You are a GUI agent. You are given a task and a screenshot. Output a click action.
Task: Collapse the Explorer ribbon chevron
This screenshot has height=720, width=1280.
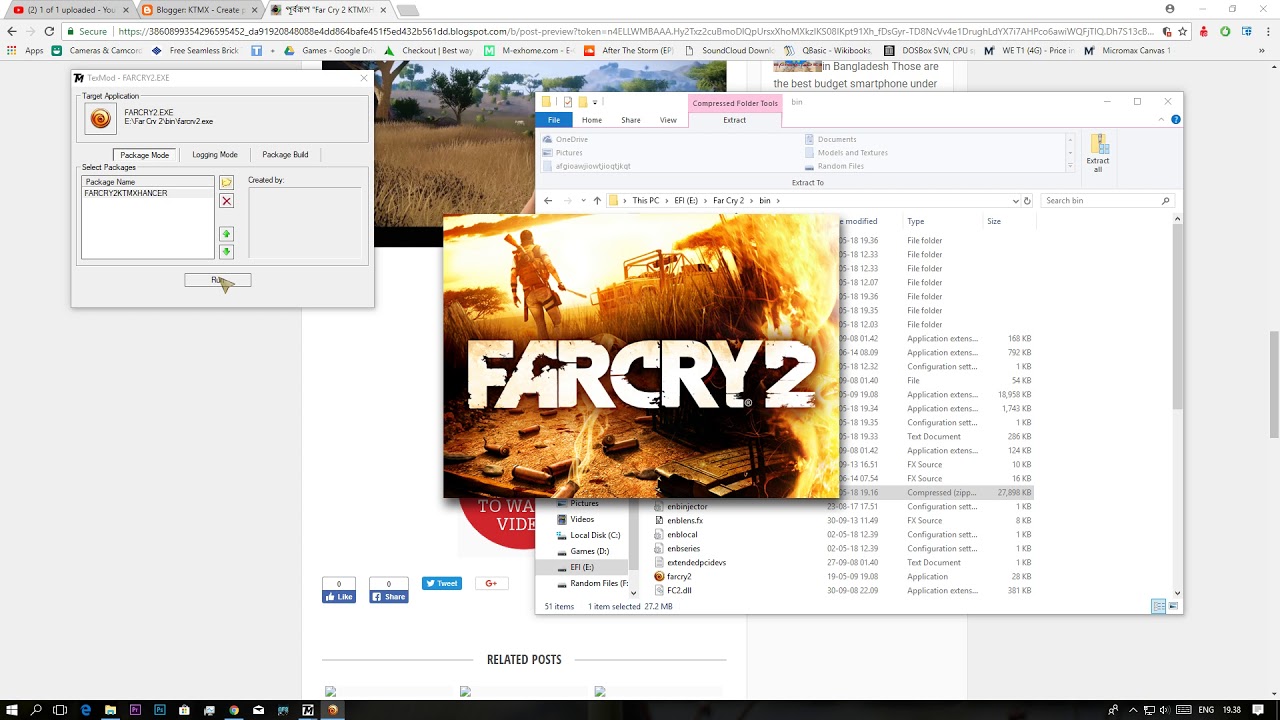[x=1162, y=119]
